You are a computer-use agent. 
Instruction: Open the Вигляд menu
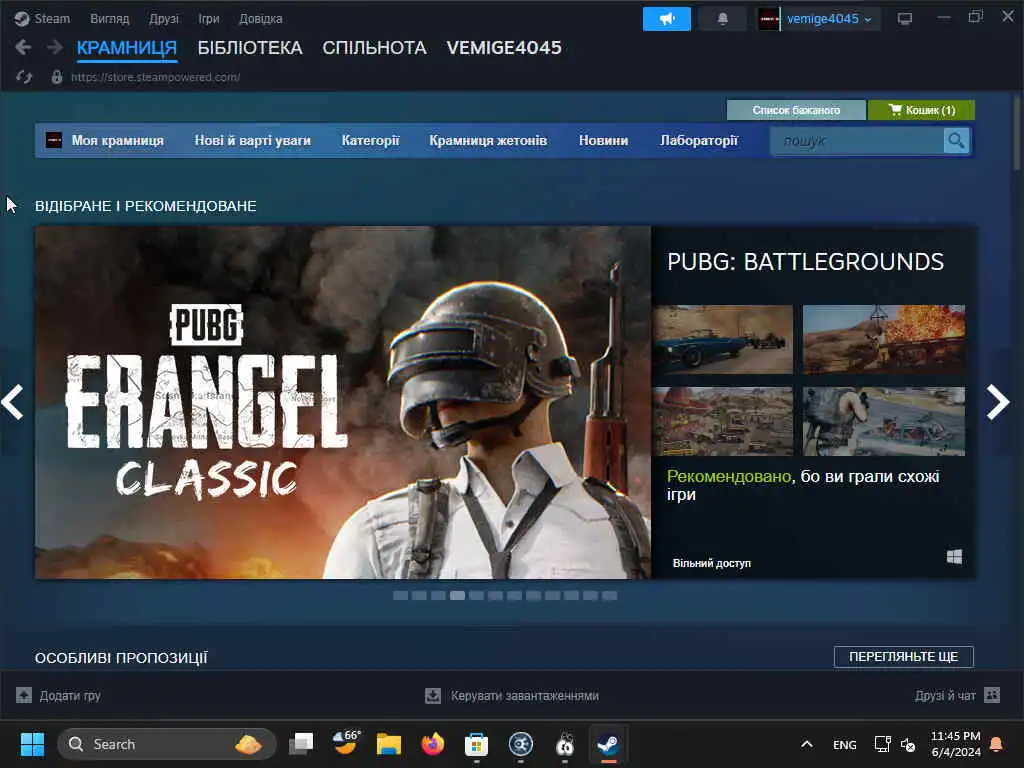(x=110, y=19)
